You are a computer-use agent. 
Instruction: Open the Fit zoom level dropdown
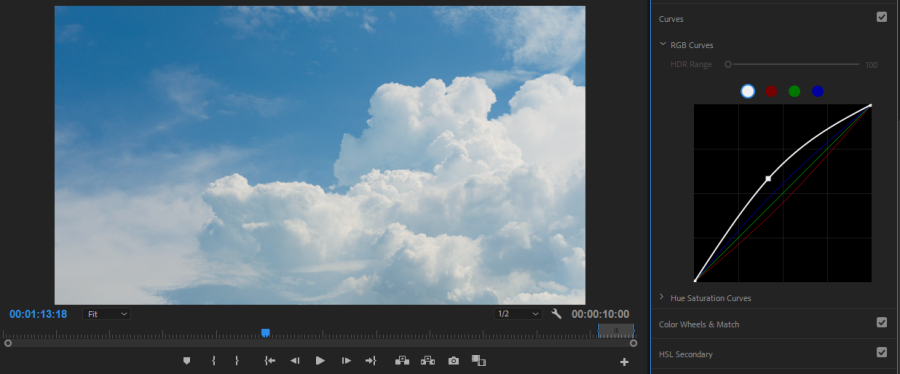107,314
